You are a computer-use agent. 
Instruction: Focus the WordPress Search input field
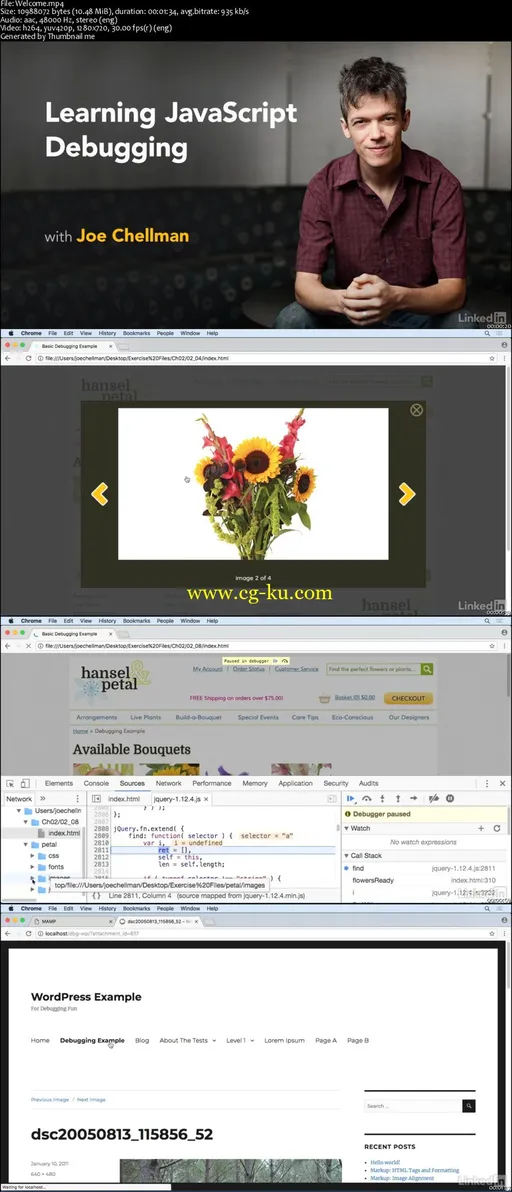[414, 1106]
